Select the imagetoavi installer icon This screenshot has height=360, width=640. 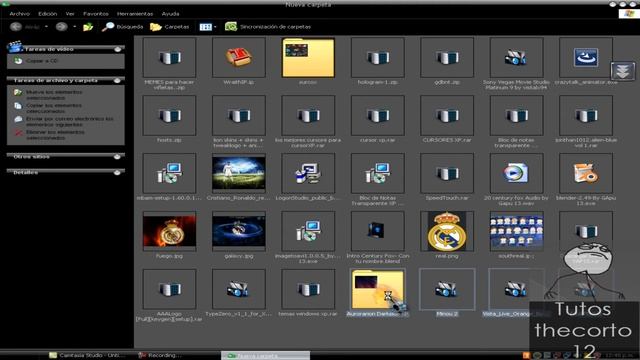pyautogui.click(x=308, y=231)
